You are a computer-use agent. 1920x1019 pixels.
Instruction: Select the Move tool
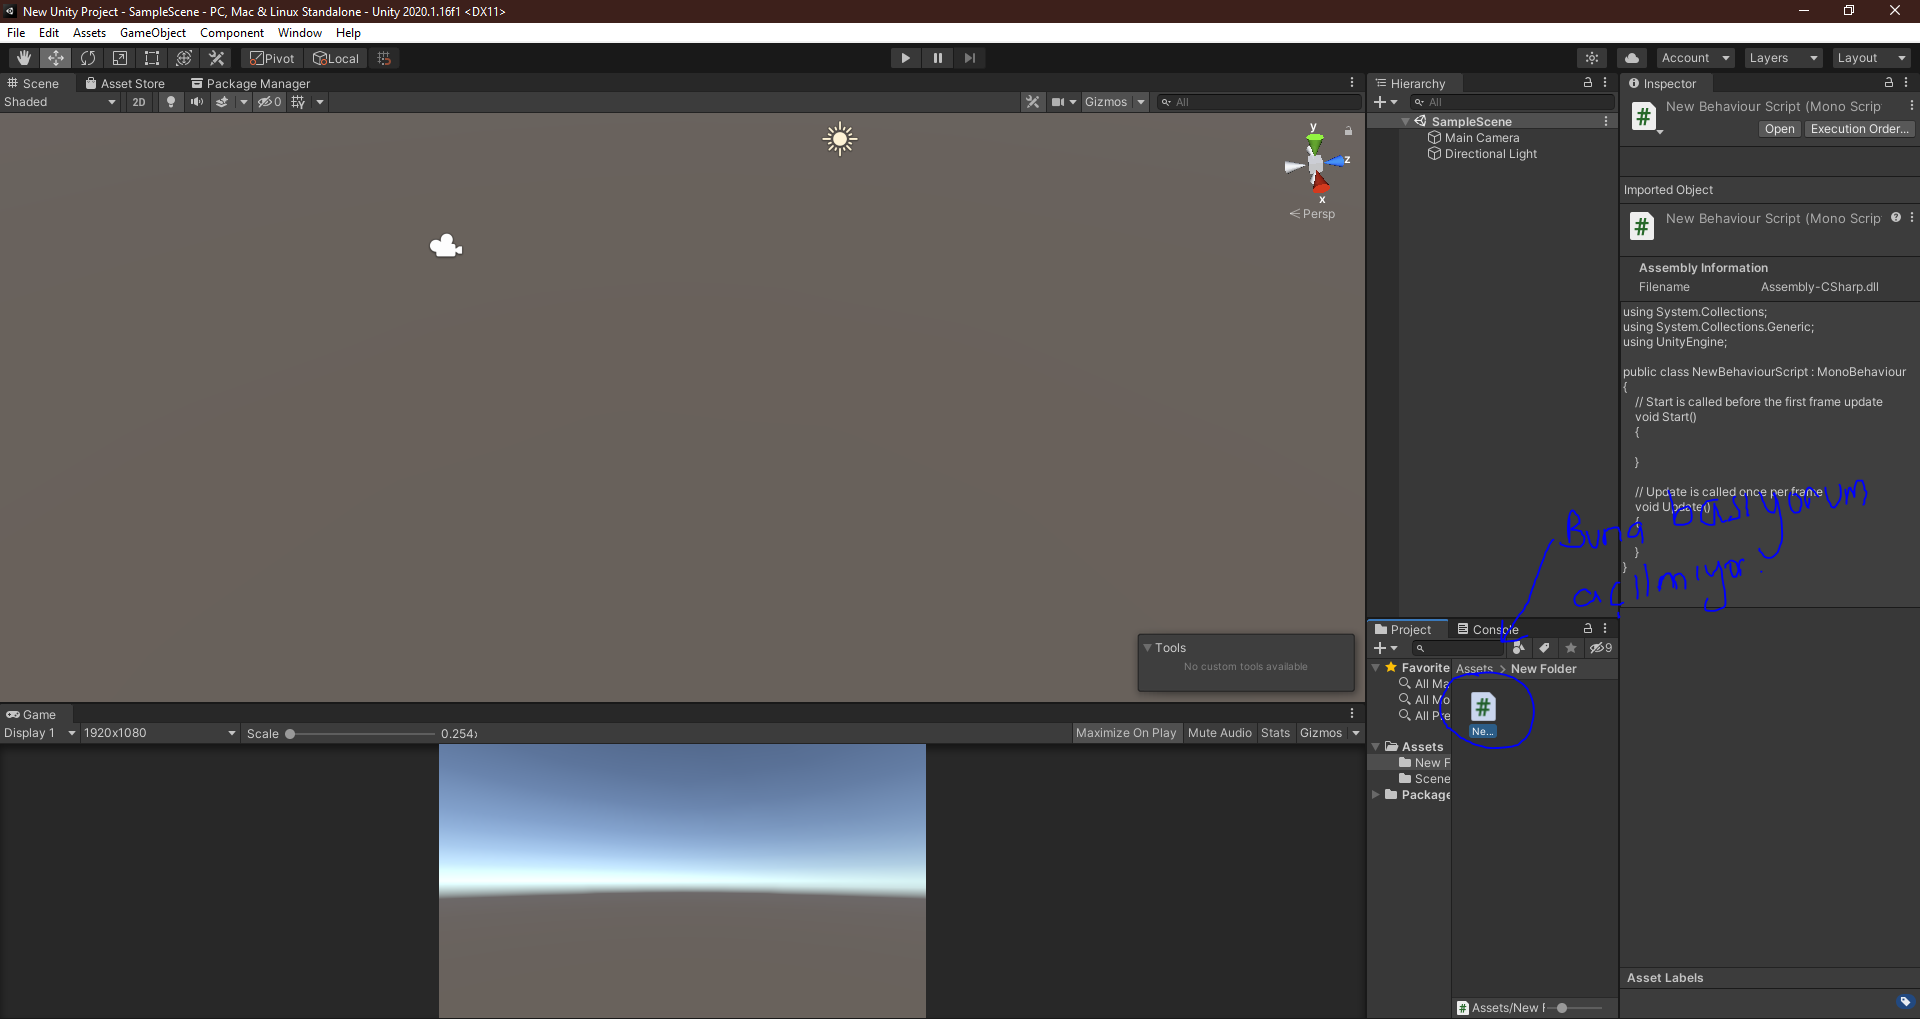pyautogui.click(x=56, y=58)
